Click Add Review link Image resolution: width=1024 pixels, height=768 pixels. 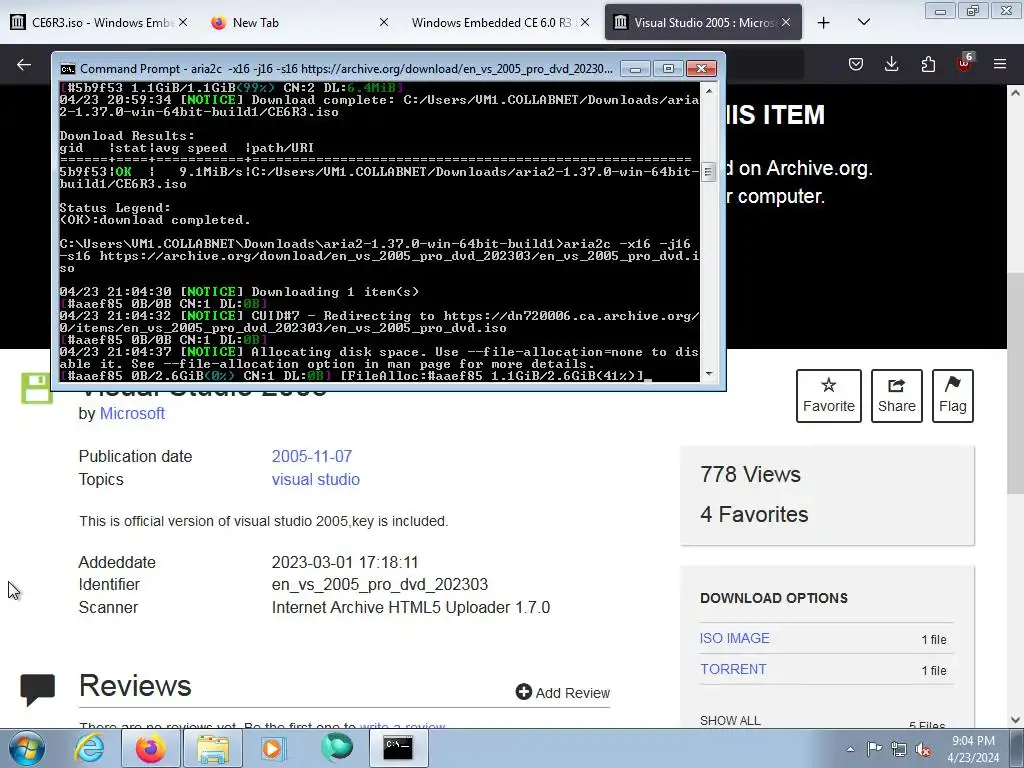[x=562, y=692]
